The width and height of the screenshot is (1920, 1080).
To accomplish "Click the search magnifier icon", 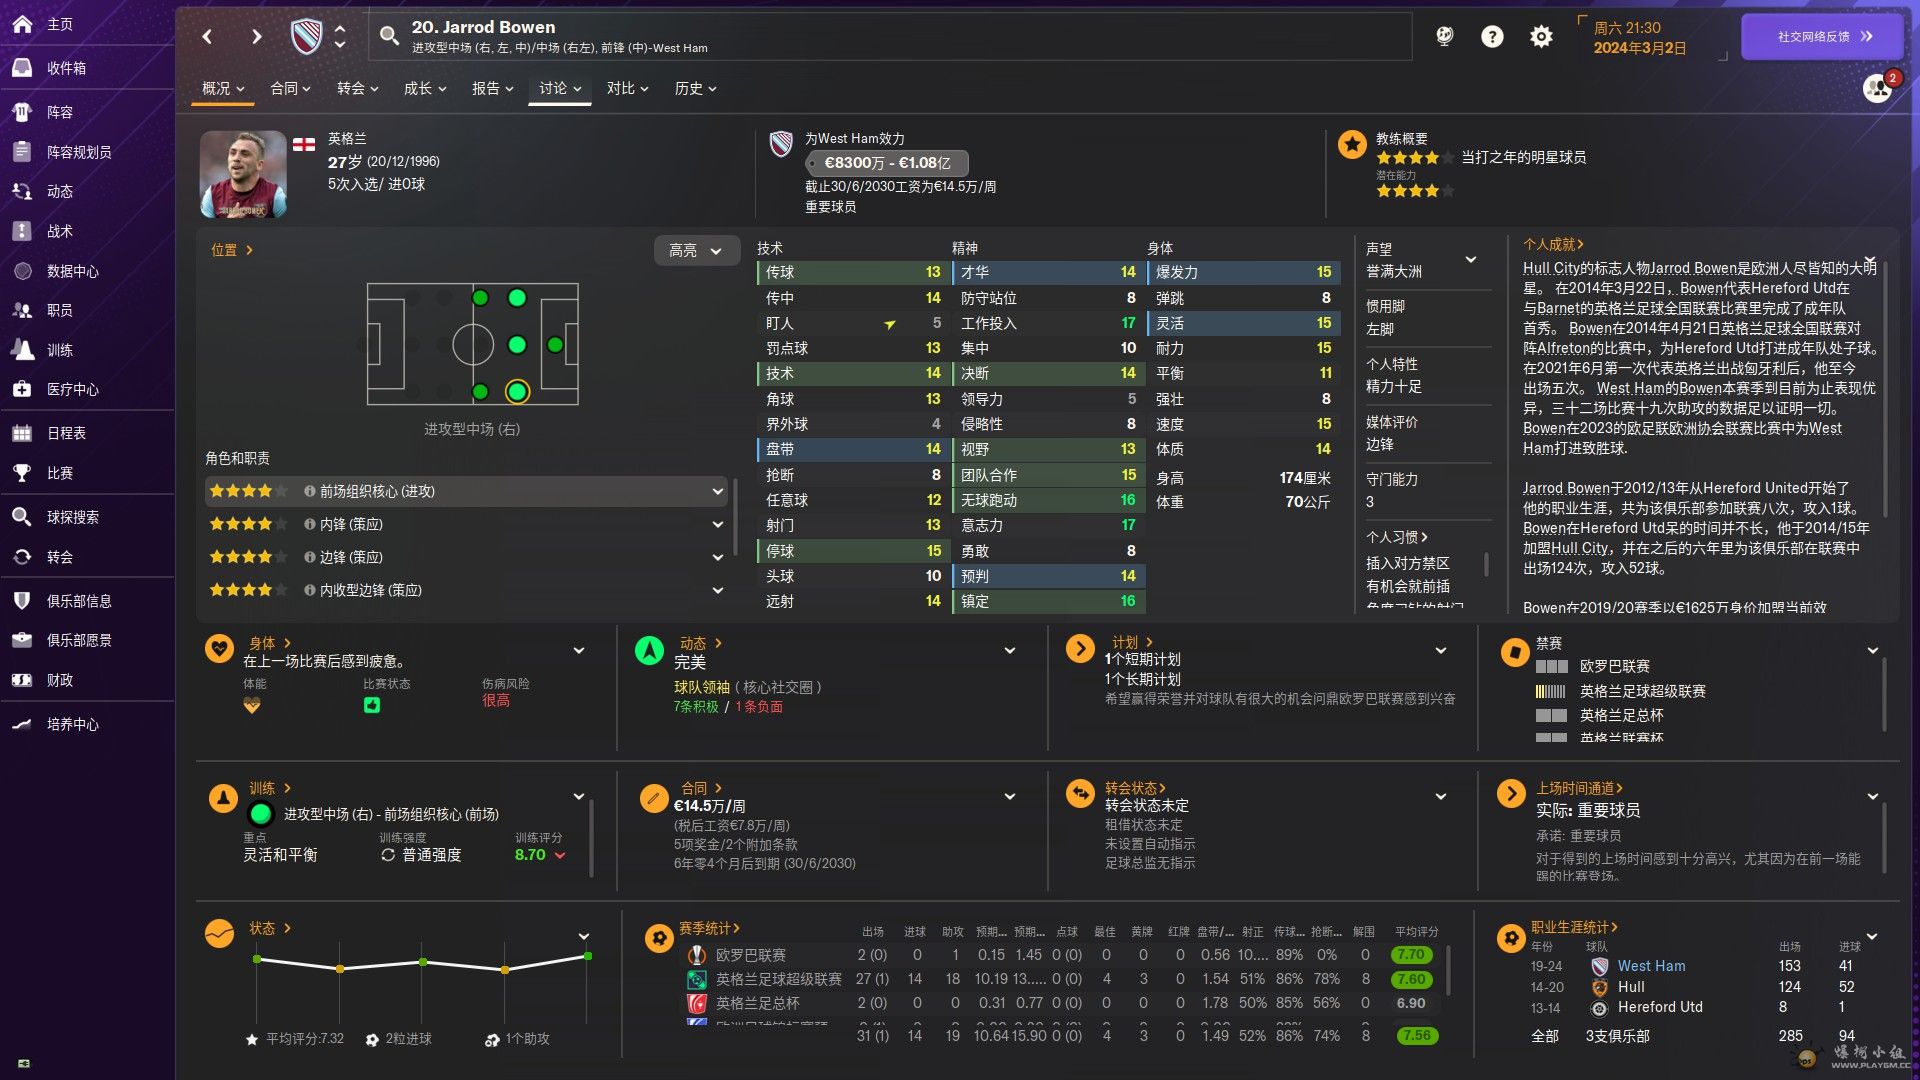I will (389, 37).
